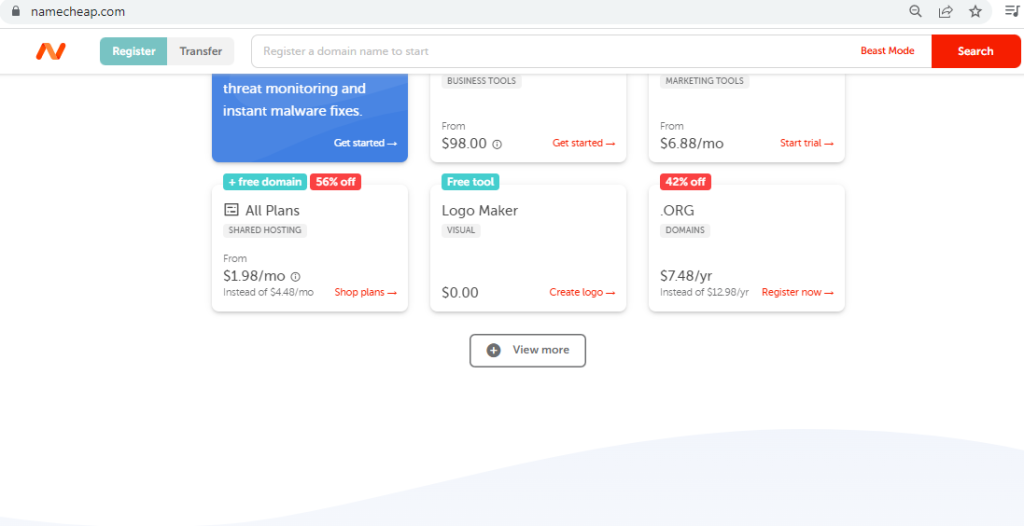
Task: Click 'threat monitoring and' text on blue card
Action: [295, 88]
